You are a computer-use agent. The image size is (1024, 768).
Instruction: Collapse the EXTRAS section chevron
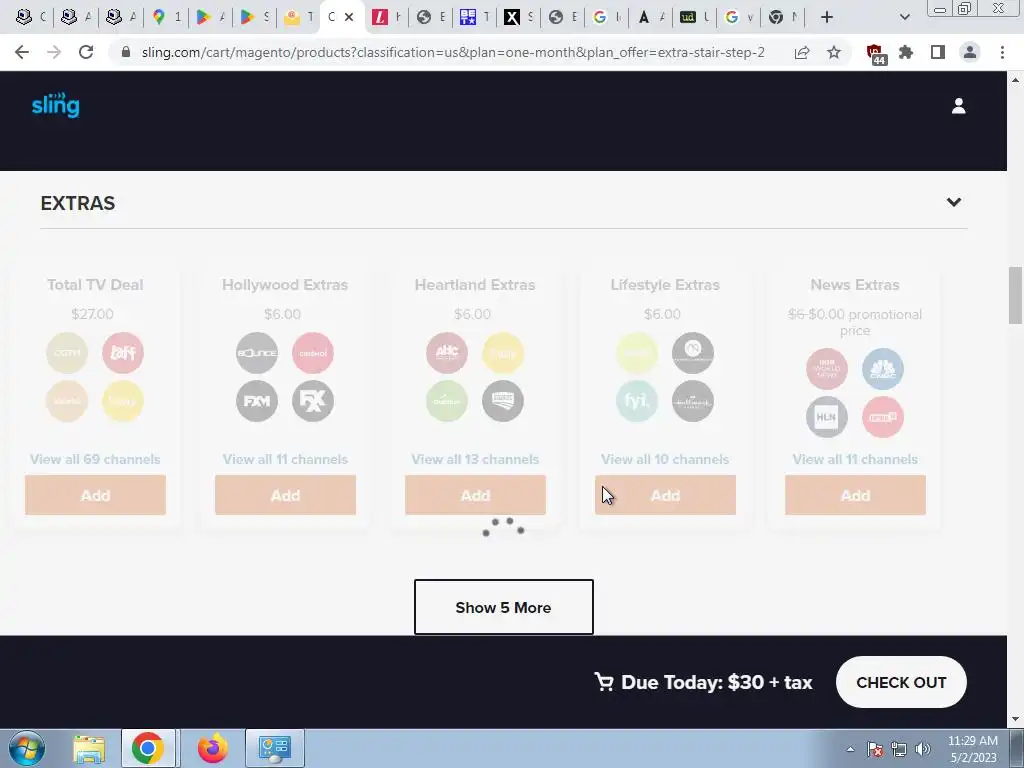tap(953, 202)
